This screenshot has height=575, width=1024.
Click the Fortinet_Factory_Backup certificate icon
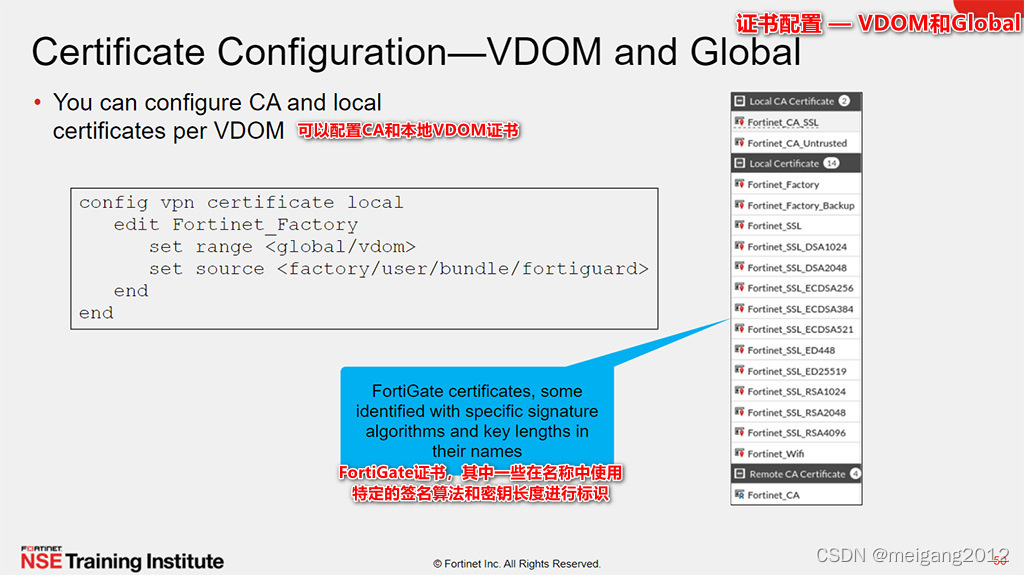(739, 205)
